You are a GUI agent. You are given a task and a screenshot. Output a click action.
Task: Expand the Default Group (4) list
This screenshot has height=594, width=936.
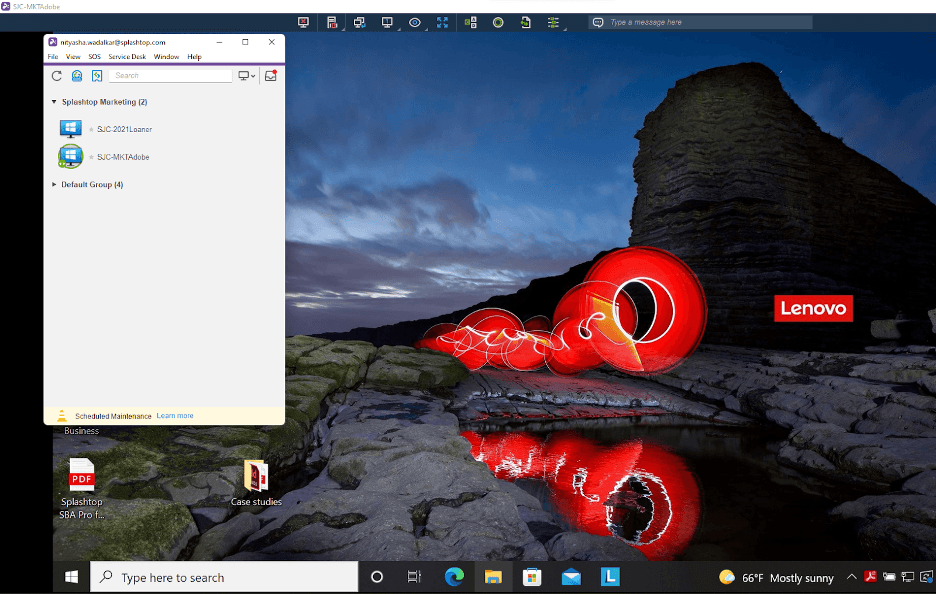tap(54, 184)
